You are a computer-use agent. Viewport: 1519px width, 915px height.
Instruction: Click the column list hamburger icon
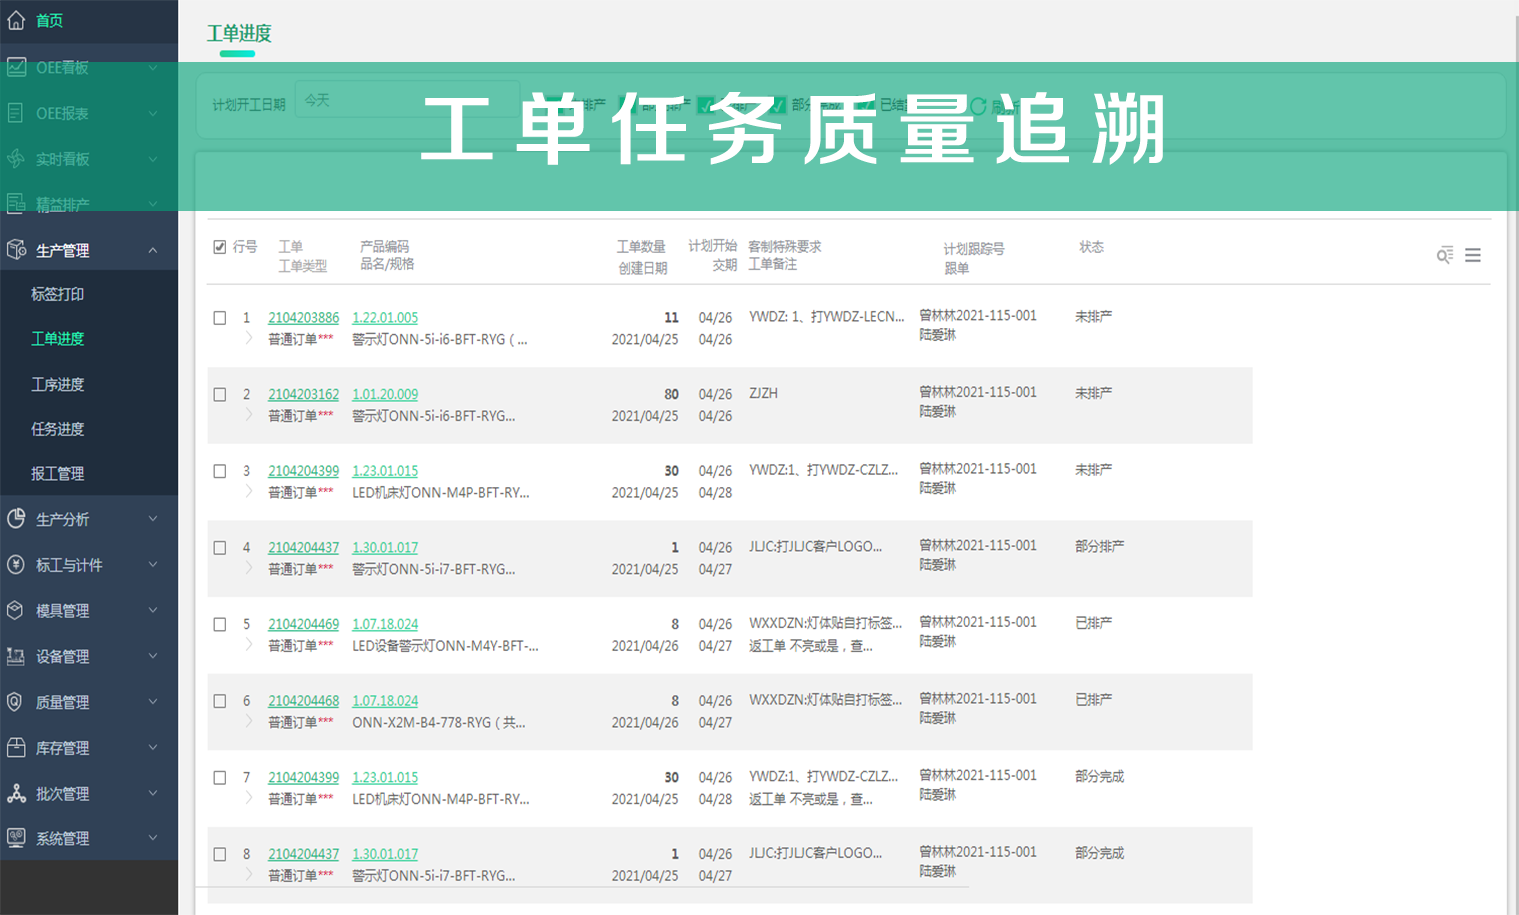(x=1473, y=255)
